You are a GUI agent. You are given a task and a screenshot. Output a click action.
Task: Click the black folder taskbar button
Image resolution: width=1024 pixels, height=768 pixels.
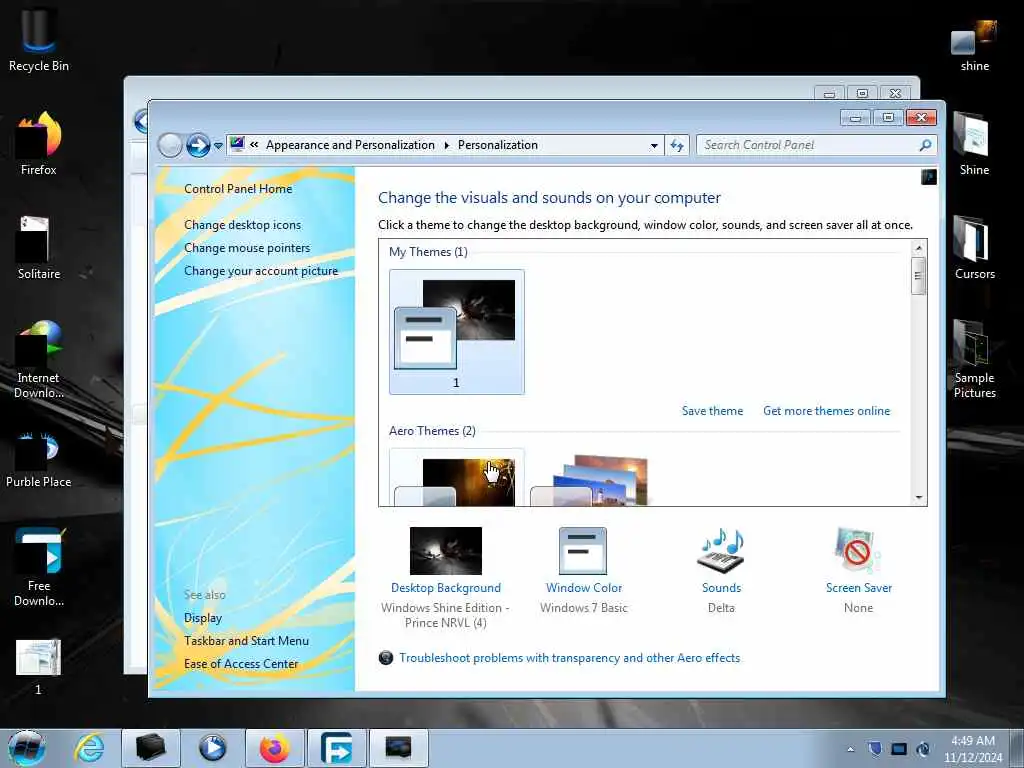pyautogui.click(x=151, y=748)
